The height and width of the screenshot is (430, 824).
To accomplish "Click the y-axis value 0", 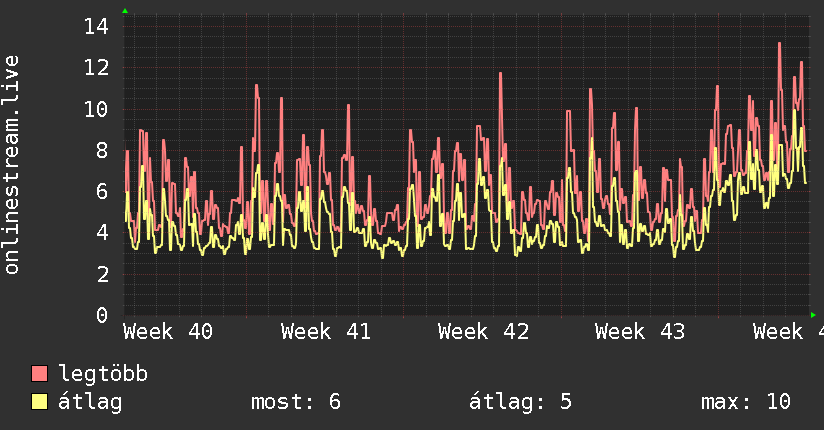I will (102, 315).
